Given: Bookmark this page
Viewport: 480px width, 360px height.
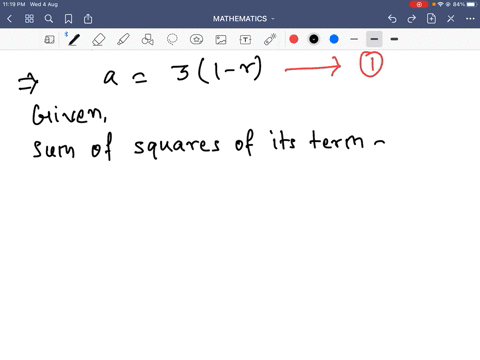Looking at the screenshot, I should (68, 19).
